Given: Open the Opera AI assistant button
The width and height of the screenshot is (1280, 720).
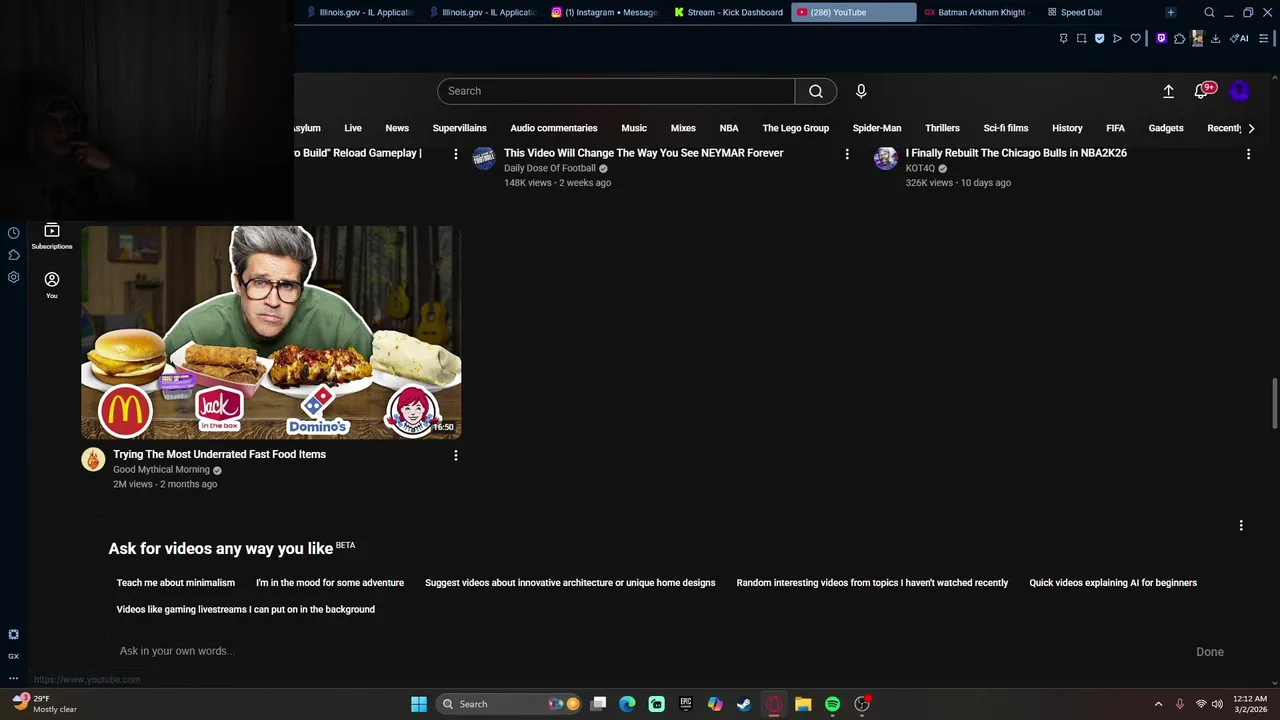Looking at the screenshot, I should (1239, 39).
